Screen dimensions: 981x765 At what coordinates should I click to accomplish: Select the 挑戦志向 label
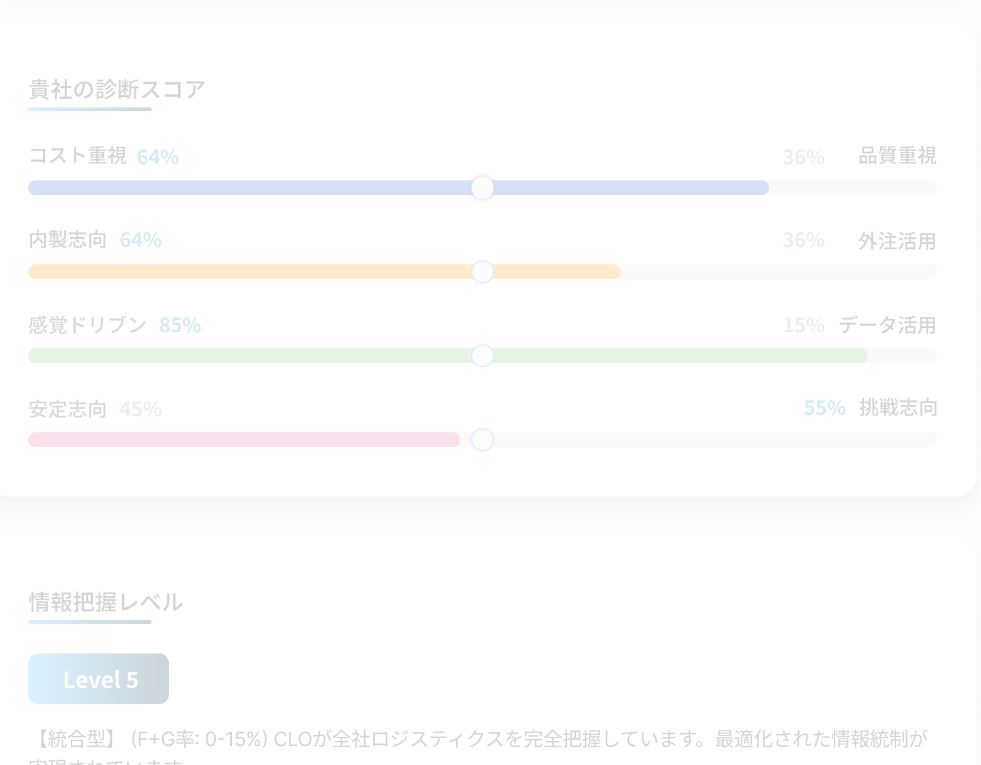[898, 407]
